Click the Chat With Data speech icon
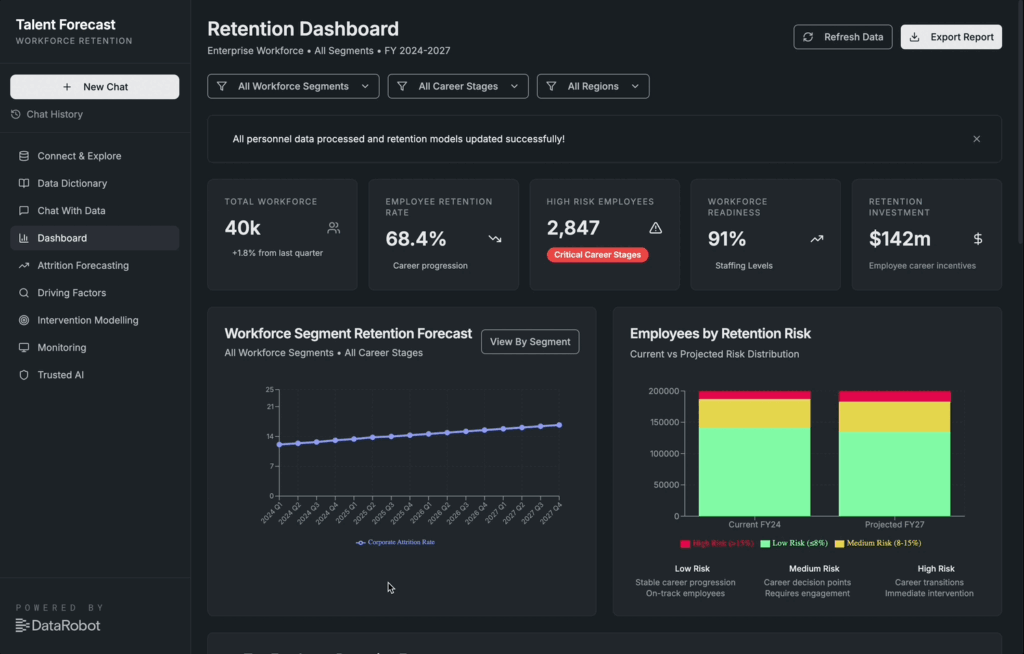Screen dimensions: 1024x654 (x=24, y=211)
